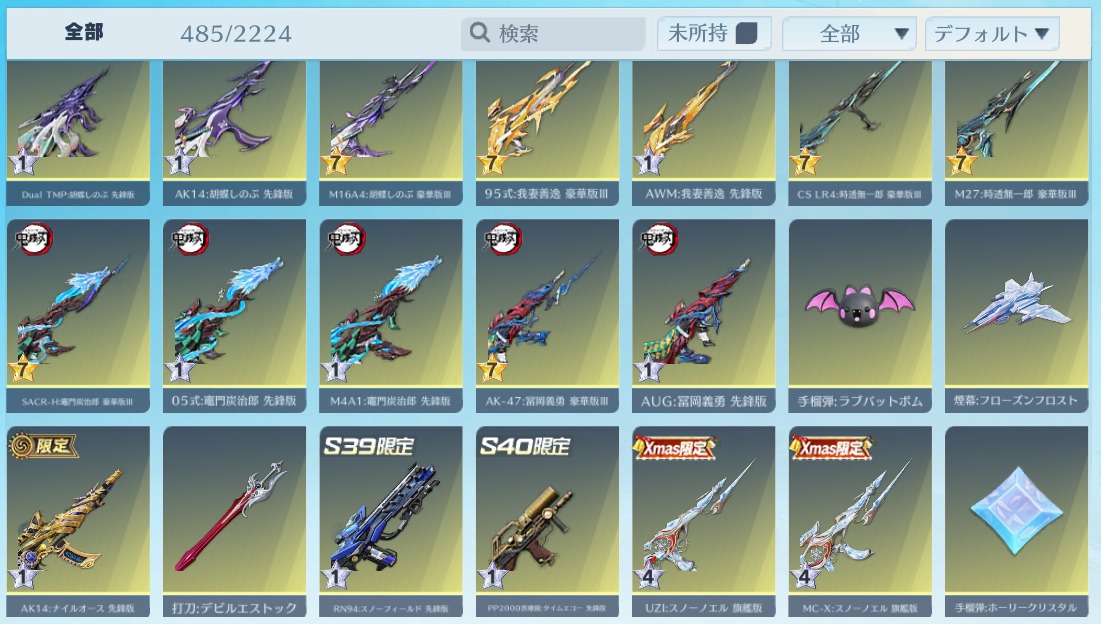
Task: Switch to the 全部 tab
Action: click(84, 32)
